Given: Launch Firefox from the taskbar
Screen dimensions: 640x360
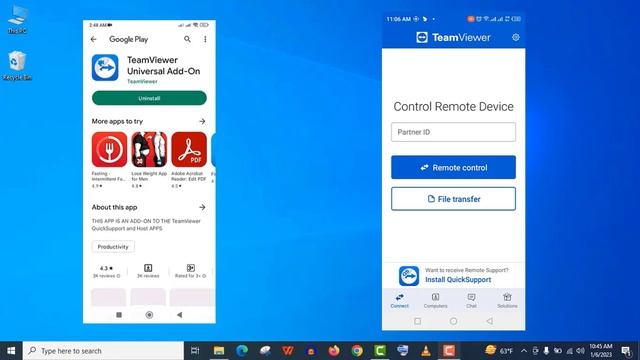Looking at the screenshot, I should click(x=334, y=351).
